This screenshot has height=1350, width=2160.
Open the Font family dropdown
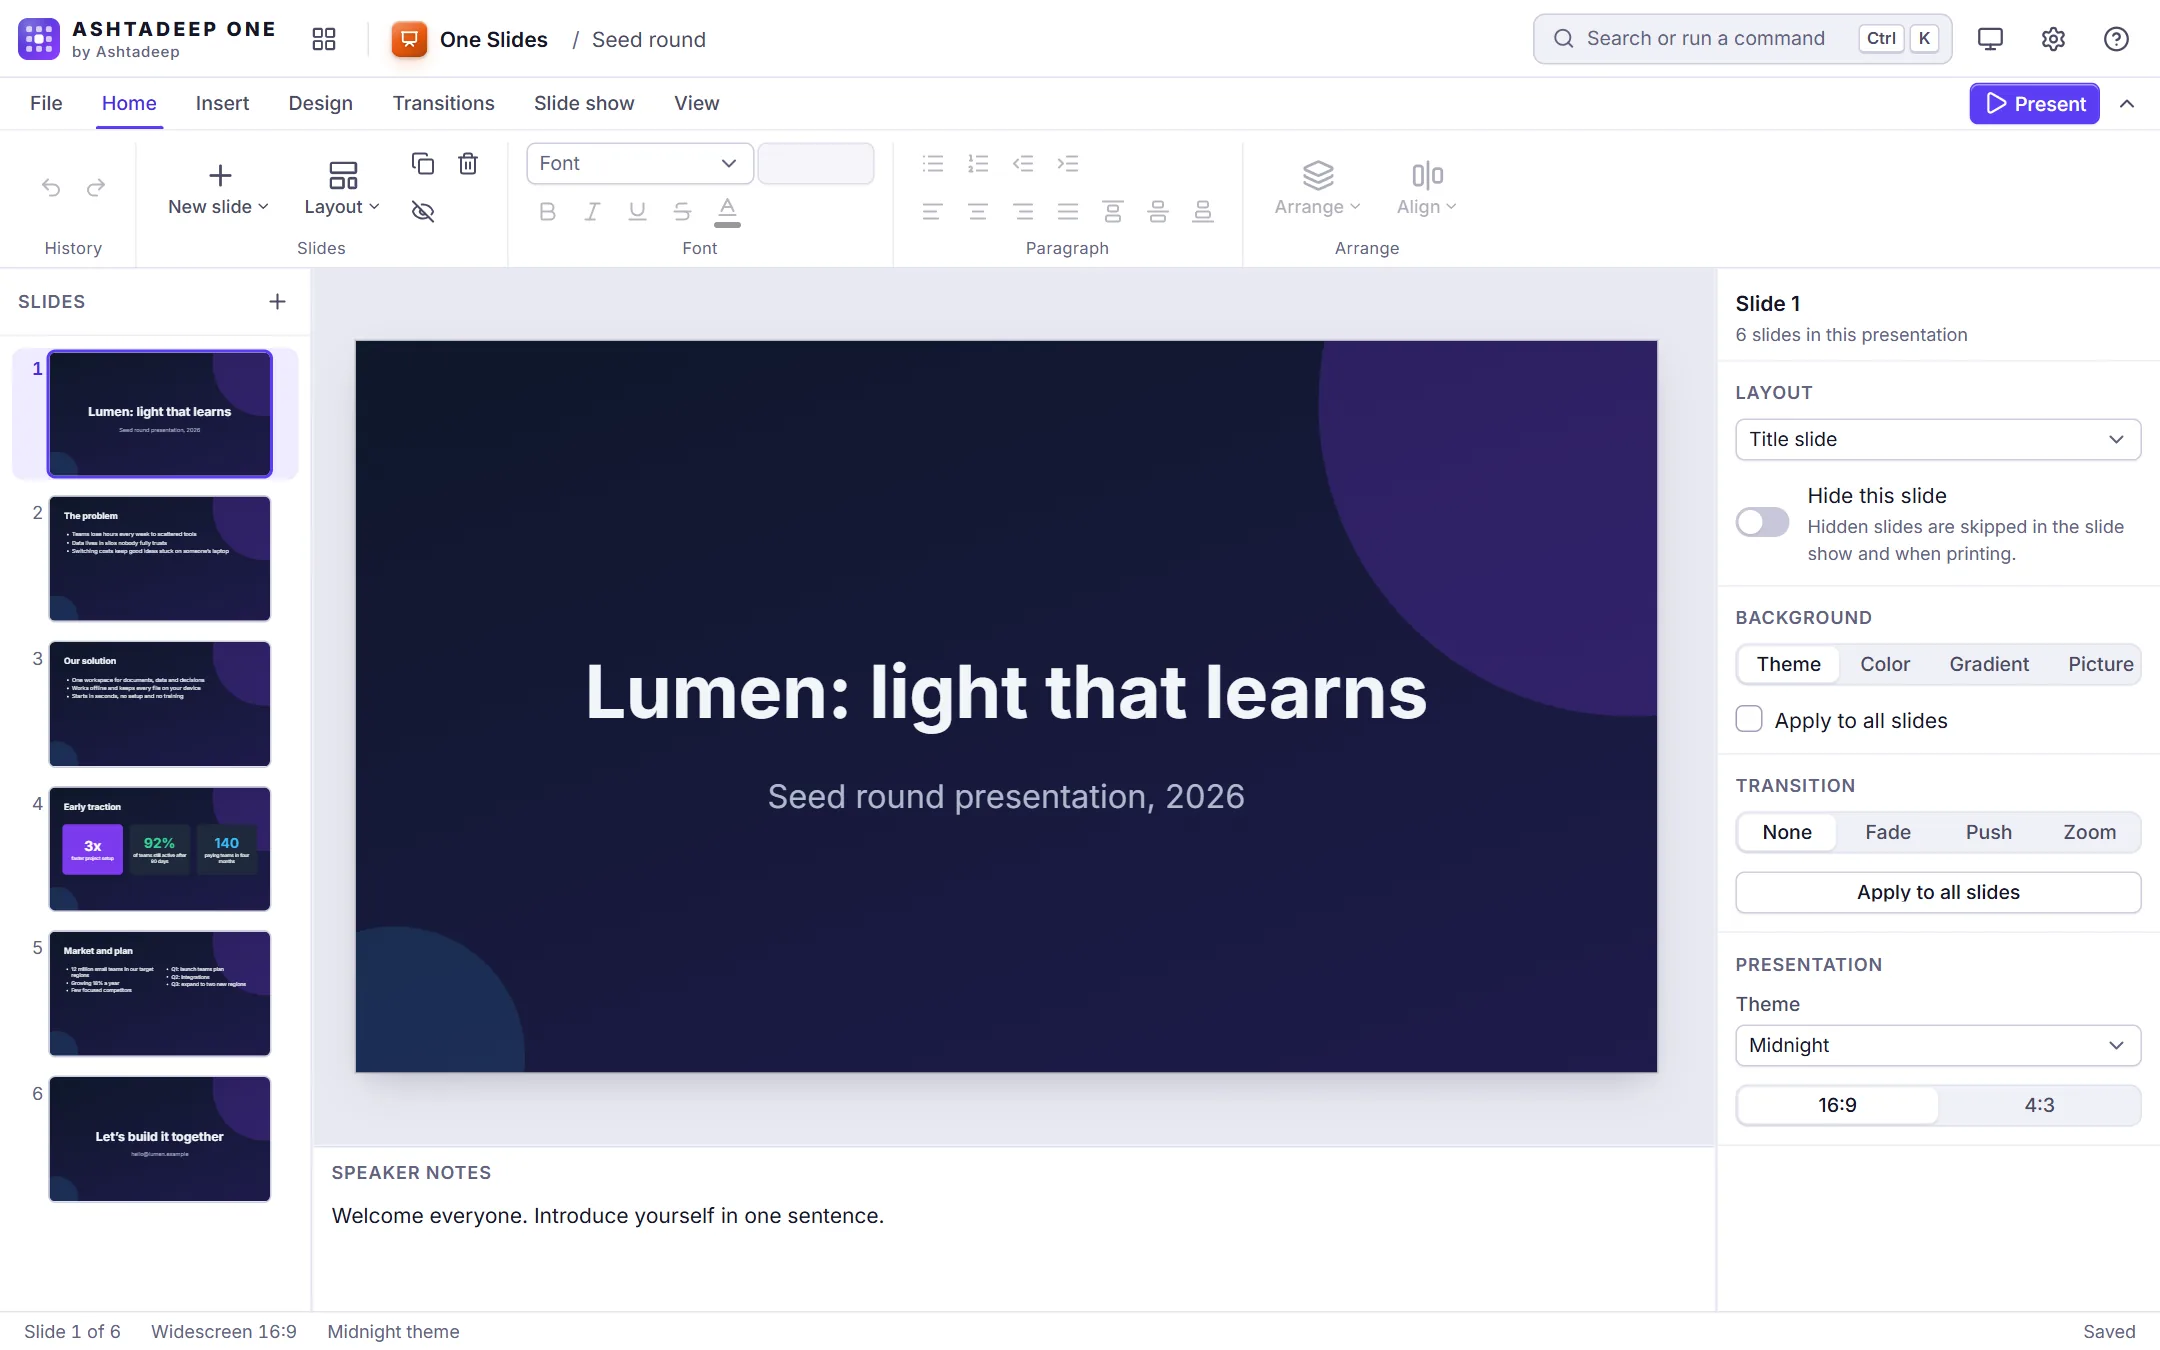pos(639,163)
